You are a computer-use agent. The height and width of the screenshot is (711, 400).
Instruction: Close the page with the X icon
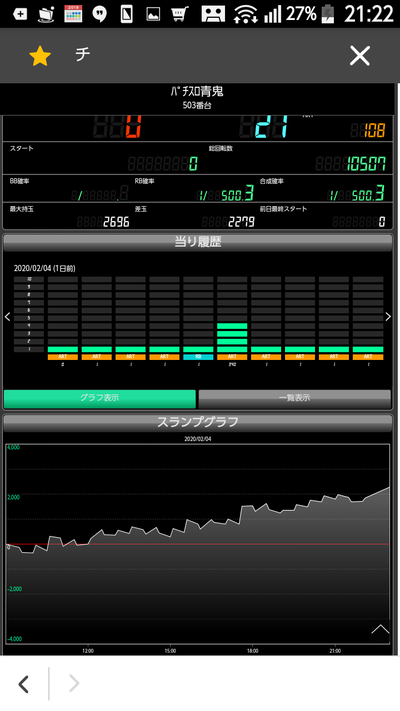[360, 56]
